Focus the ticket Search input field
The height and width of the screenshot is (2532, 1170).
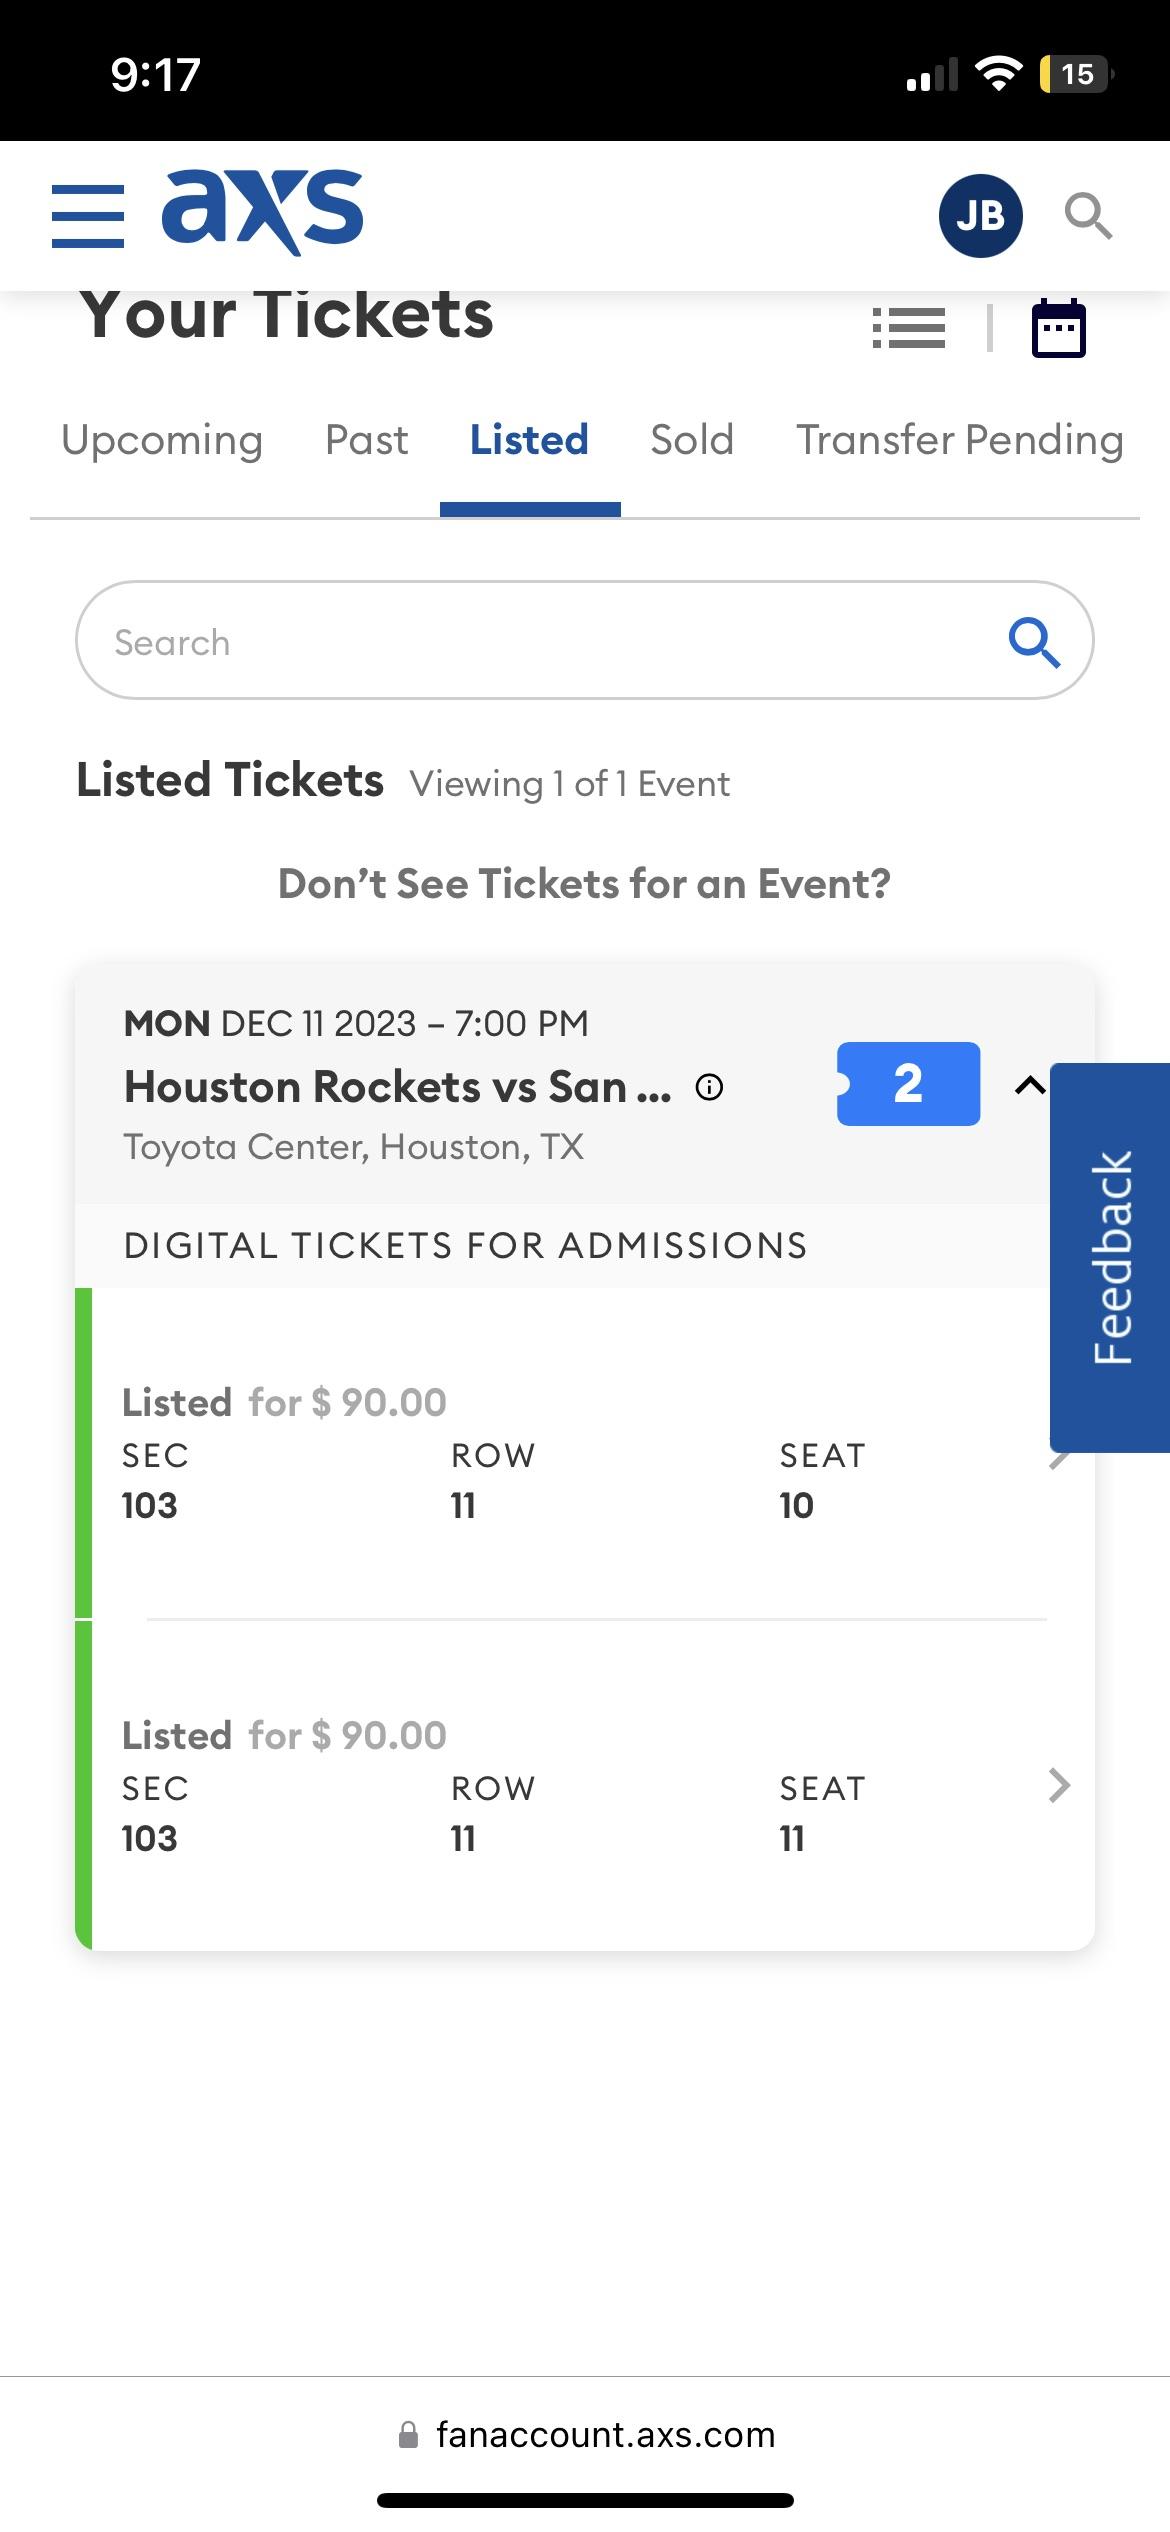pos(540,641)
